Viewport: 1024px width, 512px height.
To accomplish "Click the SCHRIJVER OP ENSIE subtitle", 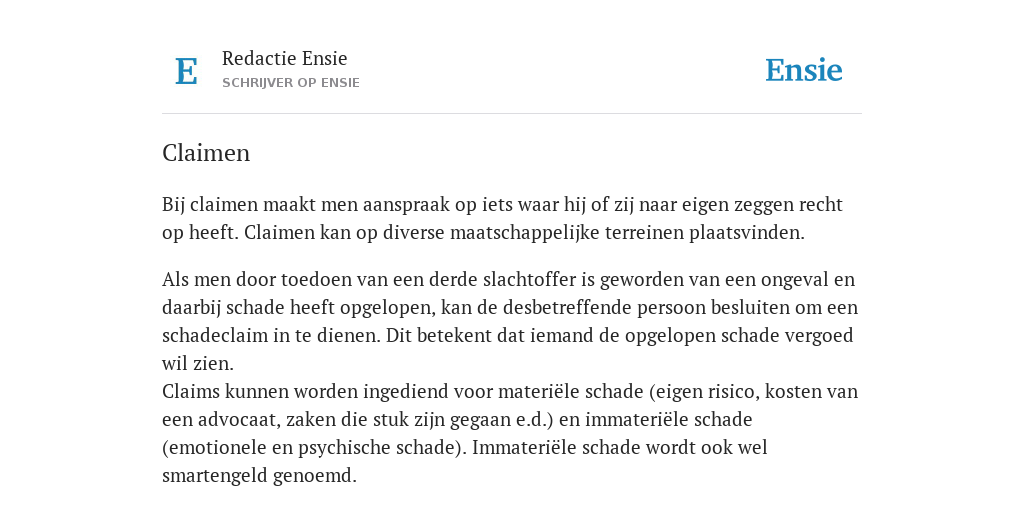I will tap(291, 83).
